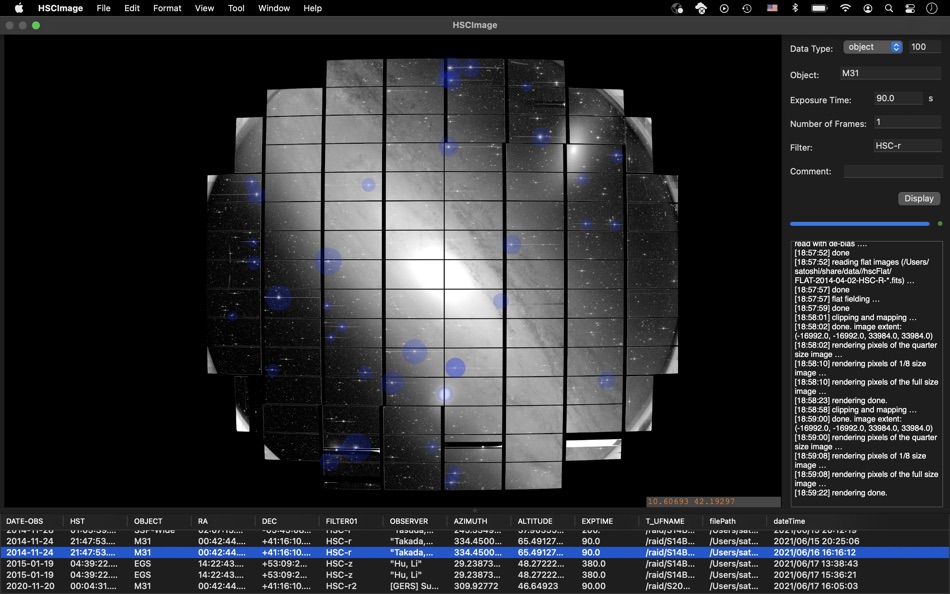This screenshot has height=594, width=950.
Task: Open Control Center icon
Action: [909, 8]
